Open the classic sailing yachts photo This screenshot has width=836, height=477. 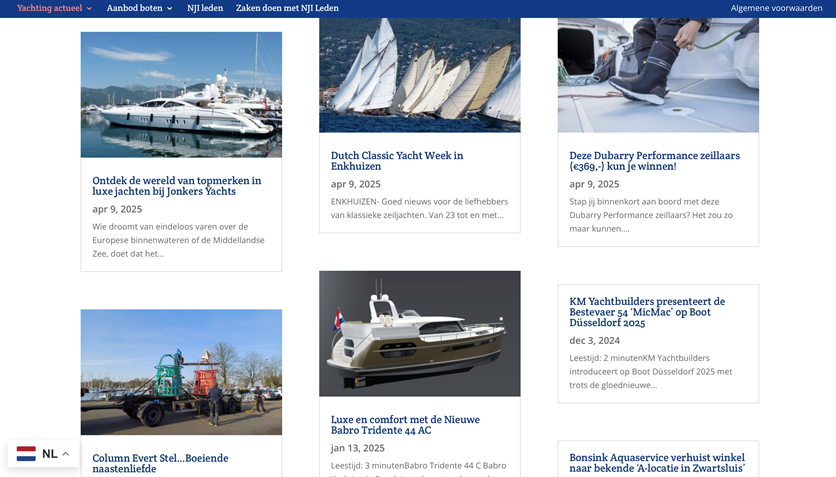tap(419, 75)
